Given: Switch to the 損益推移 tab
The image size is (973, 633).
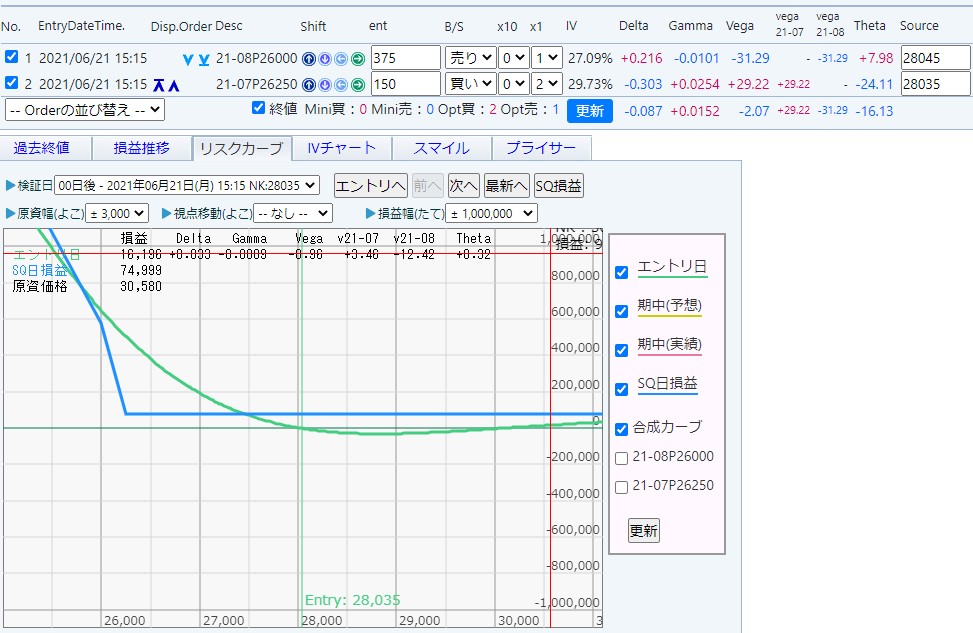Looking at the screenshot, I should pyautogui.click(x=141, y=148).
